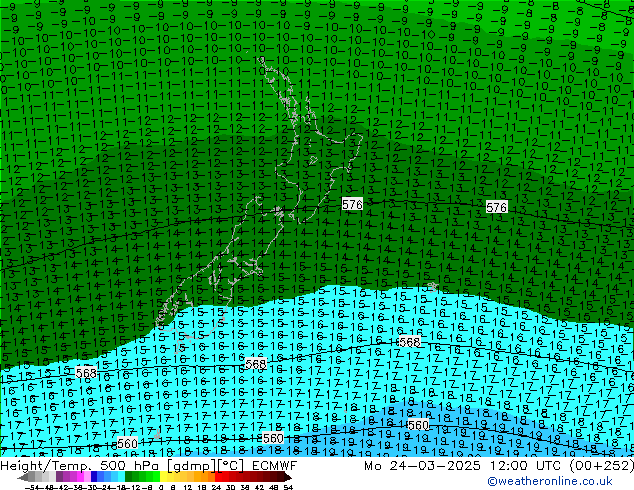Click the 'Height/Temp. 500 hPa' map title
Screen dimensions: 634x490
(x=81, y=466)
